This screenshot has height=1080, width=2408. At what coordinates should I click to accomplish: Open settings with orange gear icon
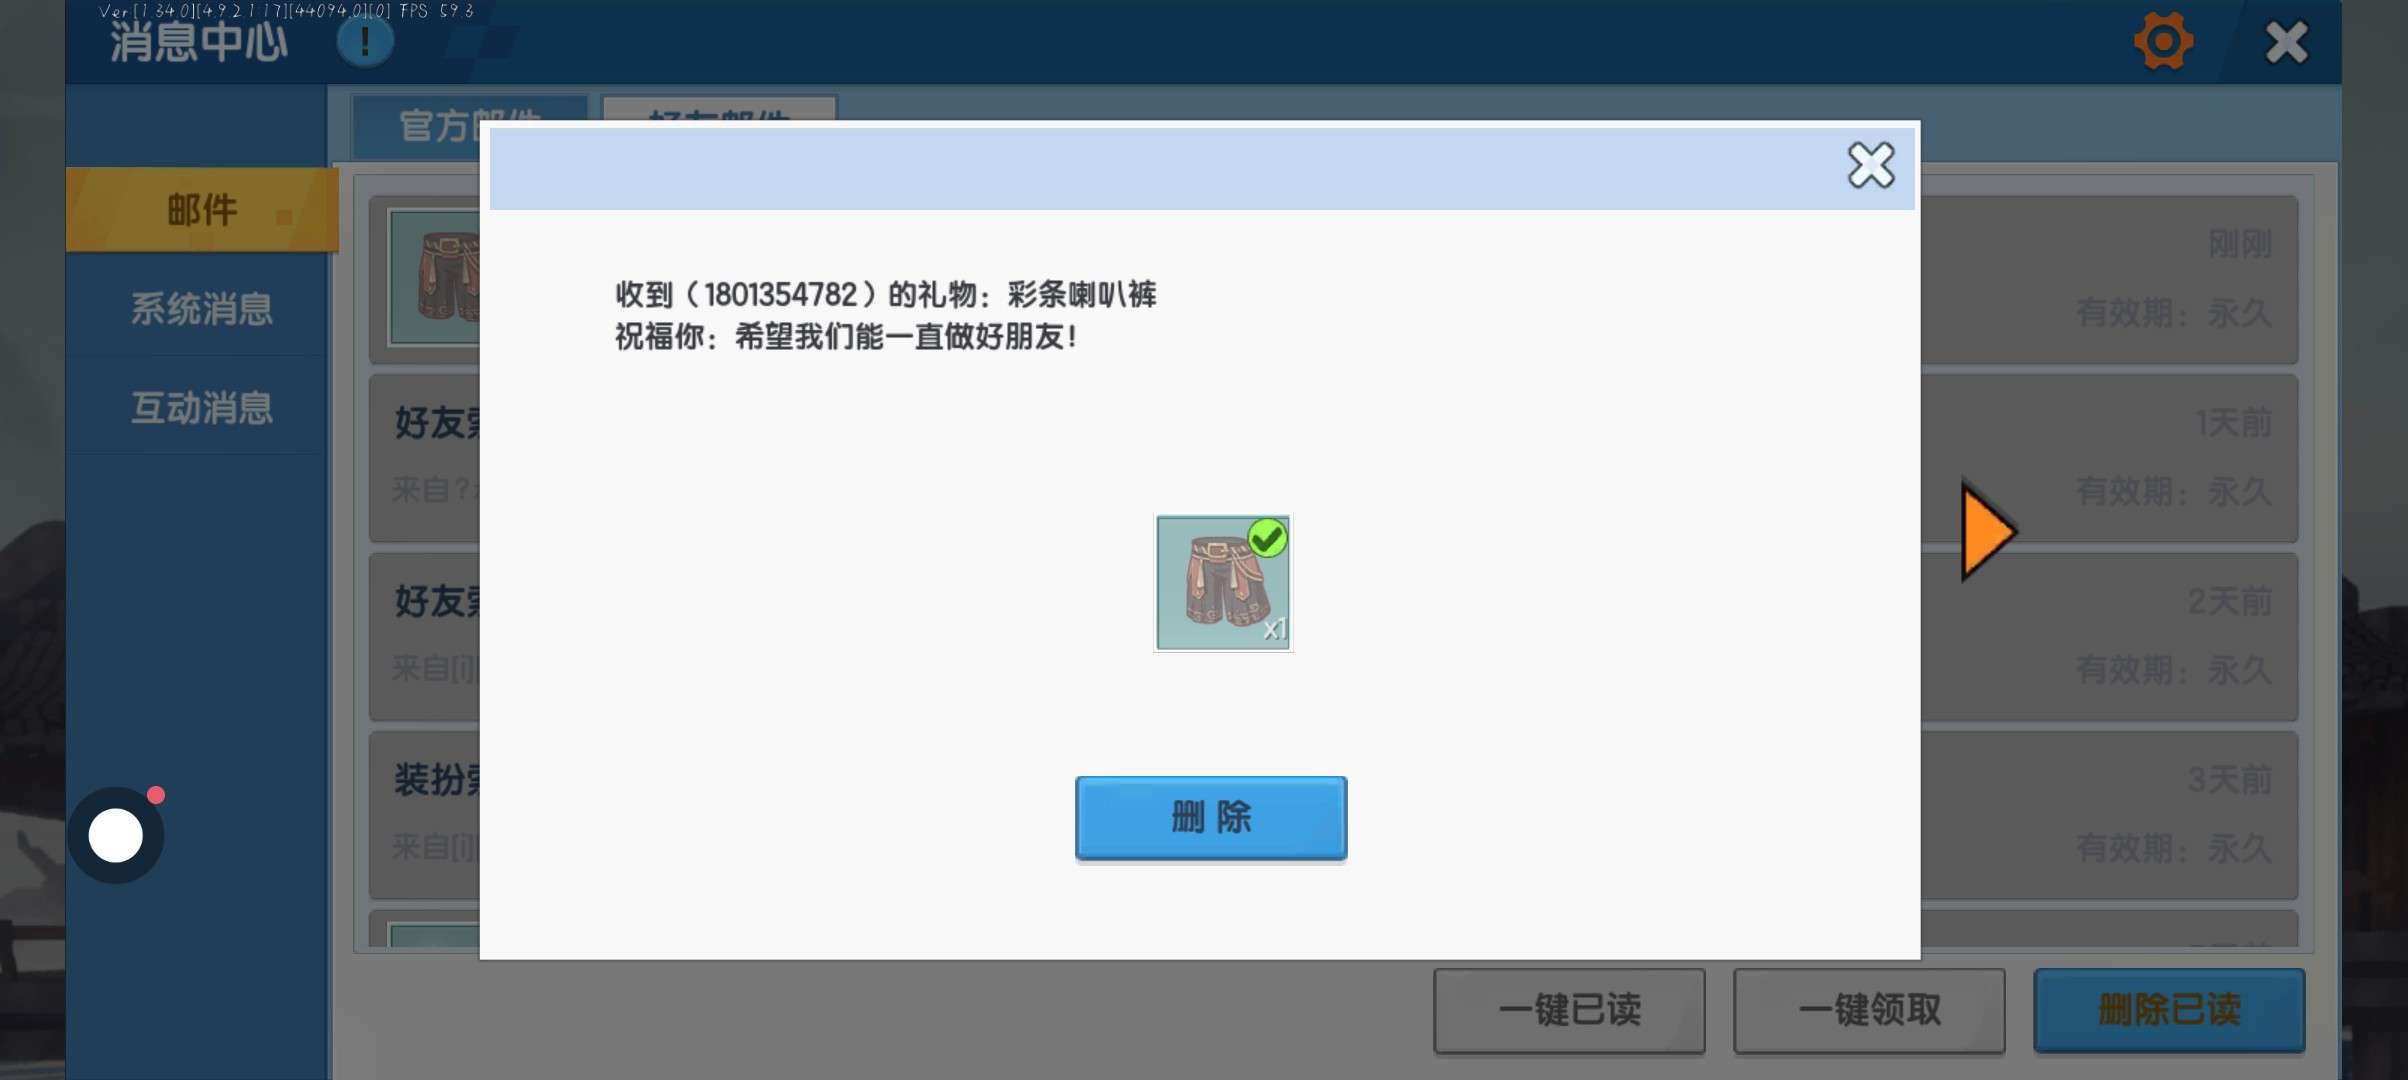point(2163,42)
